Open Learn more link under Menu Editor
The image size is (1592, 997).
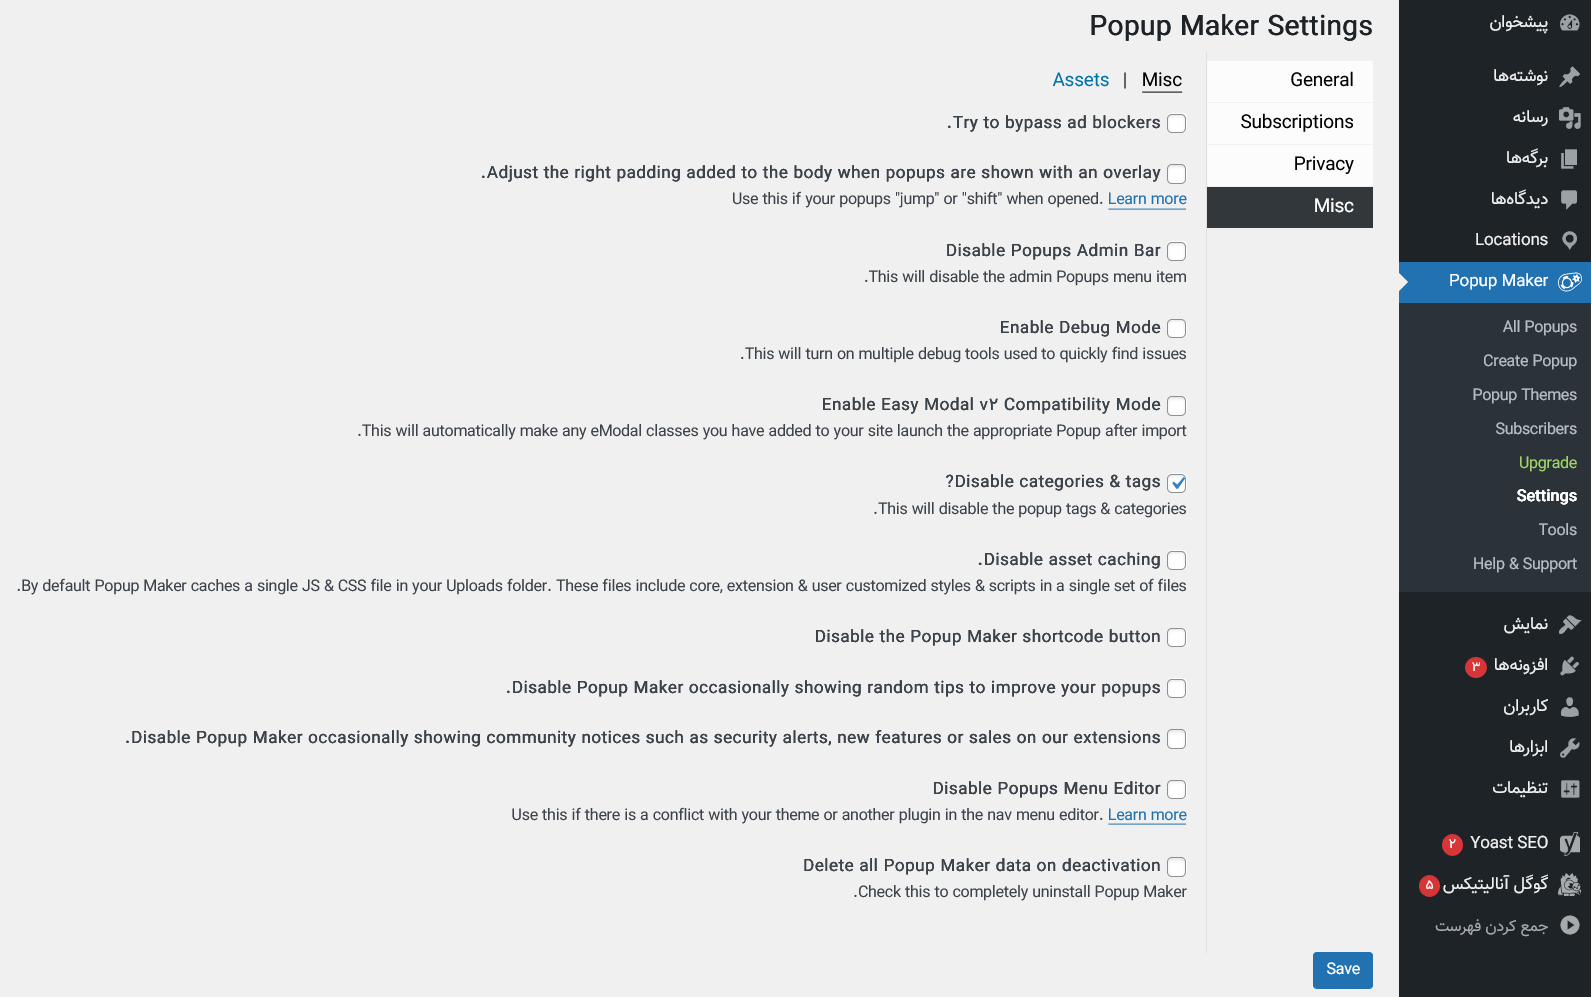coord(1147,815)
